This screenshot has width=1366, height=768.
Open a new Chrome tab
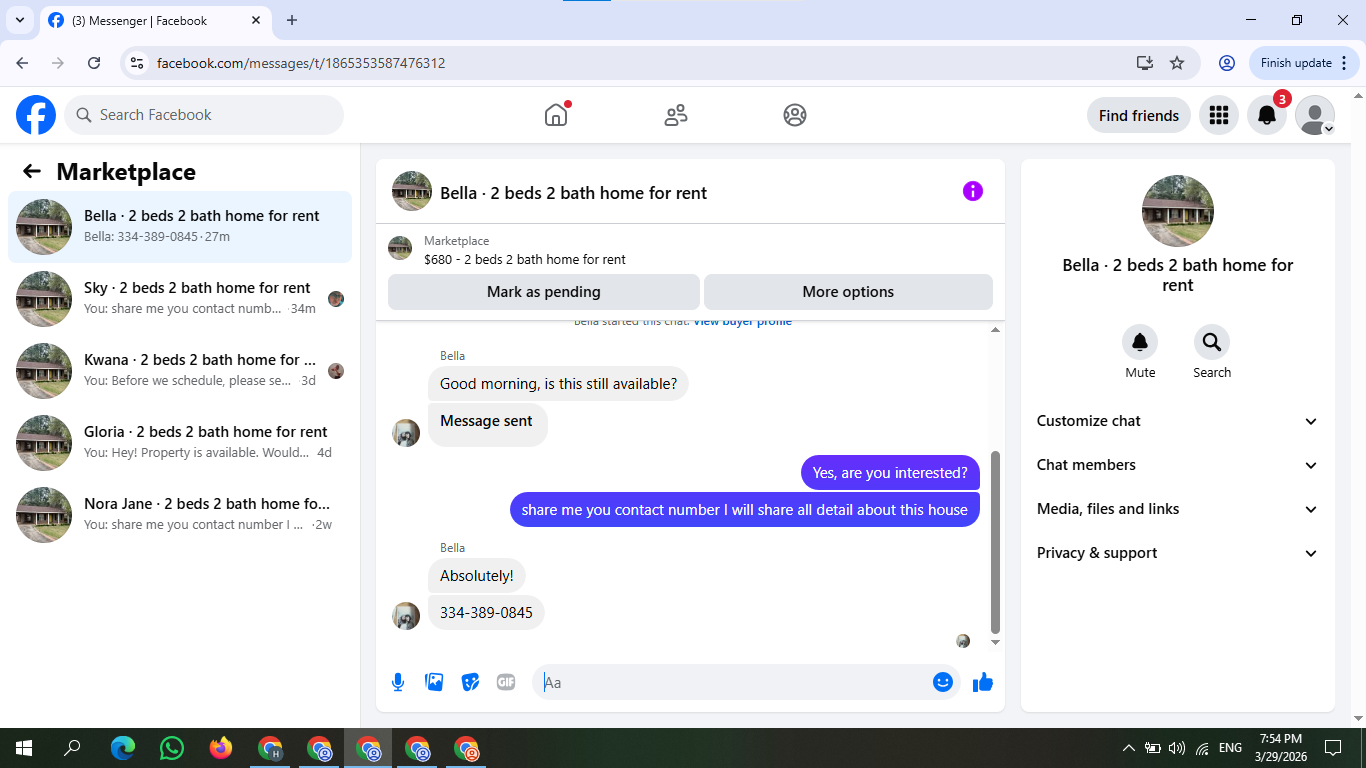click(x=292, y=20)
